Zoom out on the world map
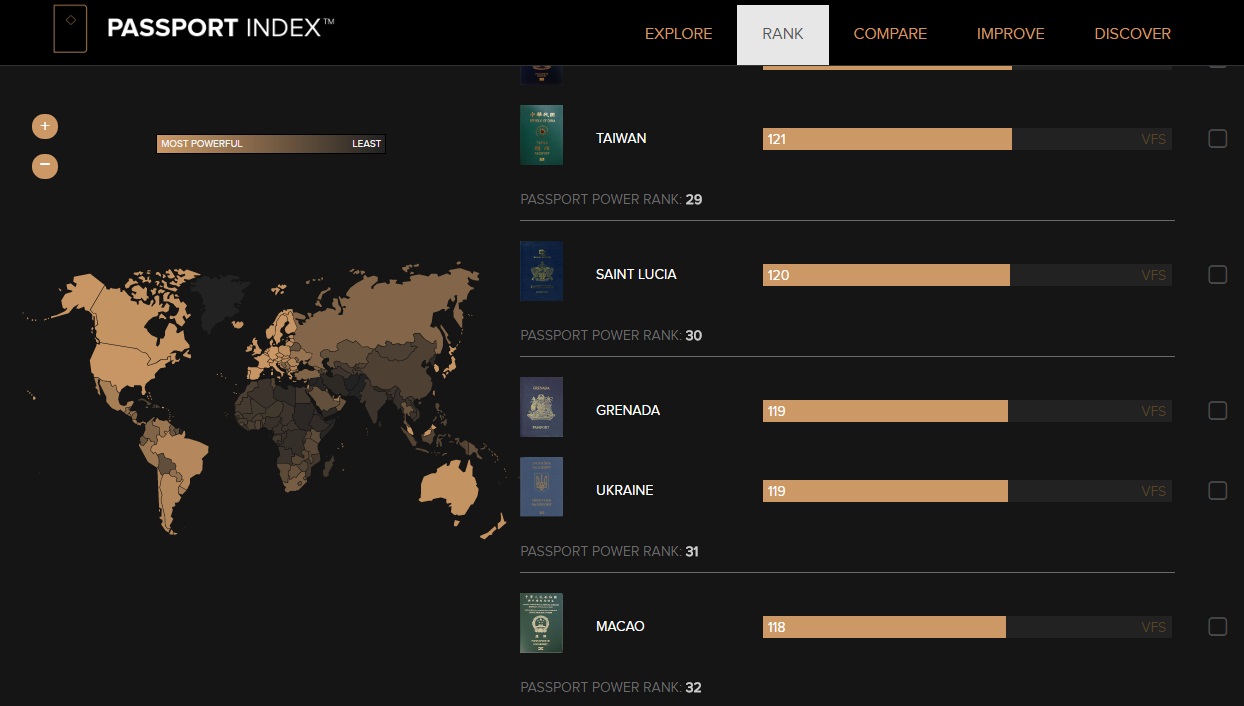This screenshot has width=1244, height=706. click(45, 165)
